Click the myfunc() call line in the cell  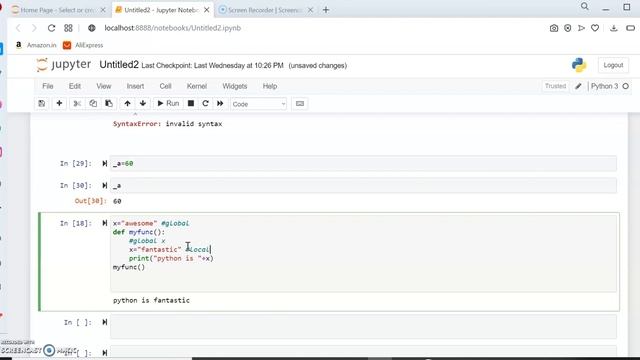click(129, 267)
